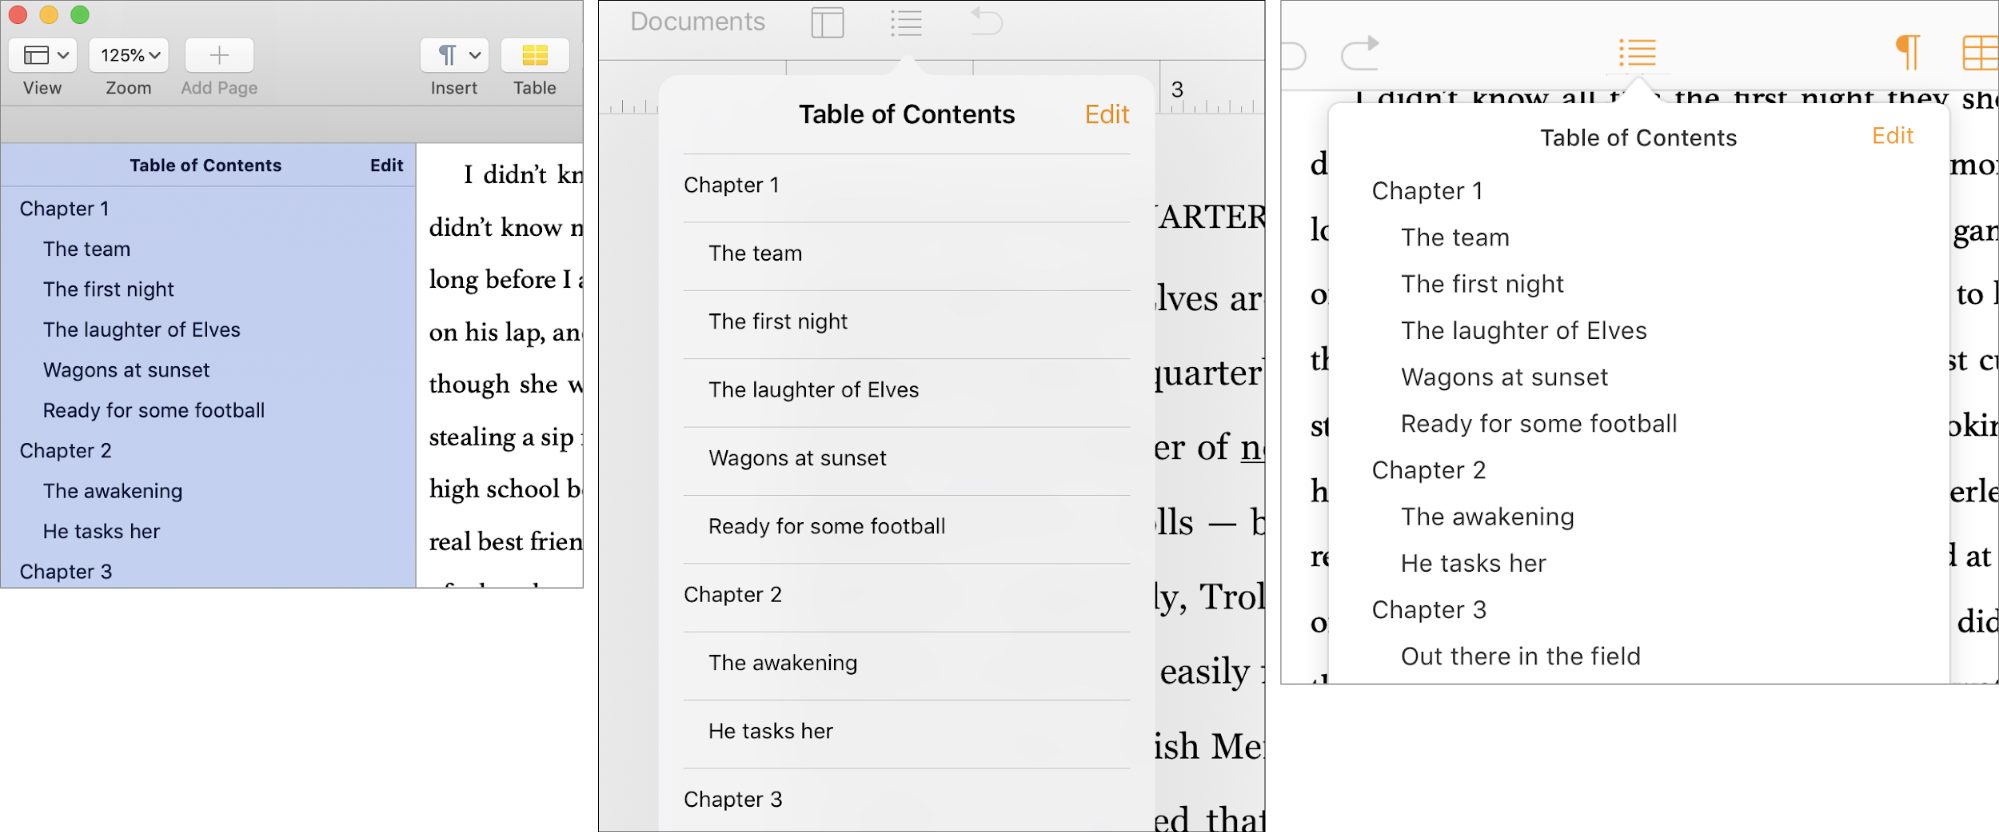Click the Add Page plus icon
This screenshot has height=833, width=1999.
click(x=219, y=55)
